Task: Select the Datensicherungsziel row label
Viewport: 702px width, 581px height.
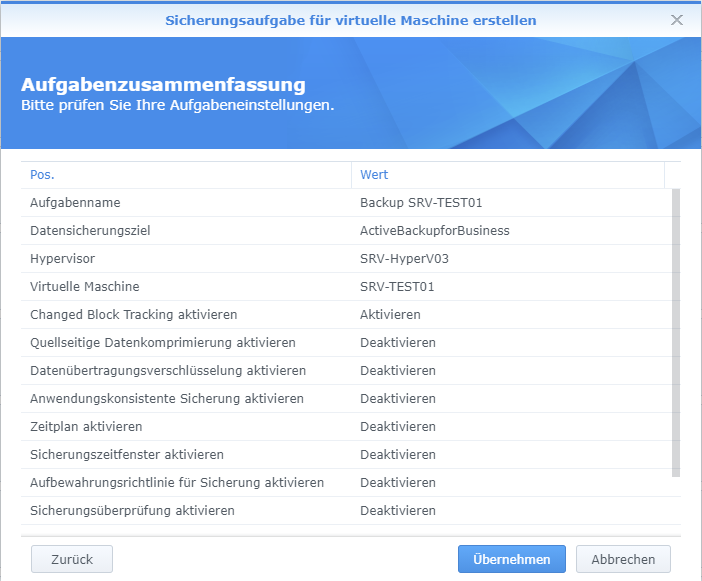Action: tap(90, 231)
